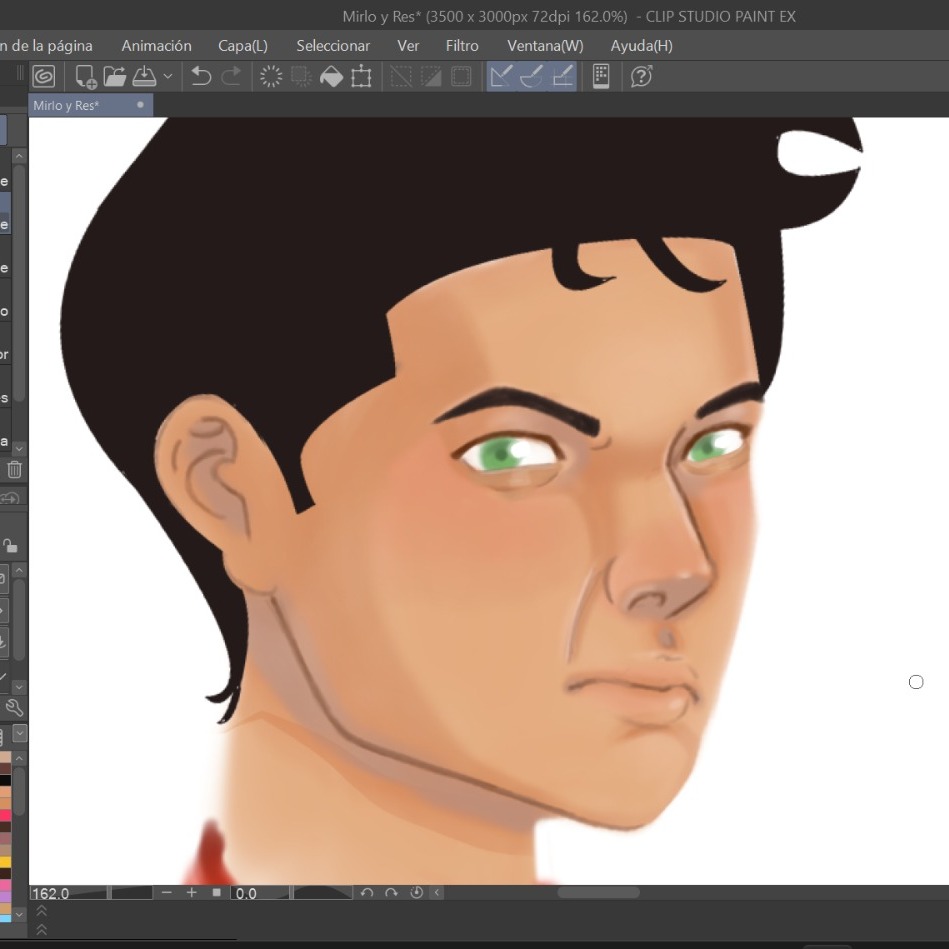Click the Save icon in toolbar

point(144,76)
